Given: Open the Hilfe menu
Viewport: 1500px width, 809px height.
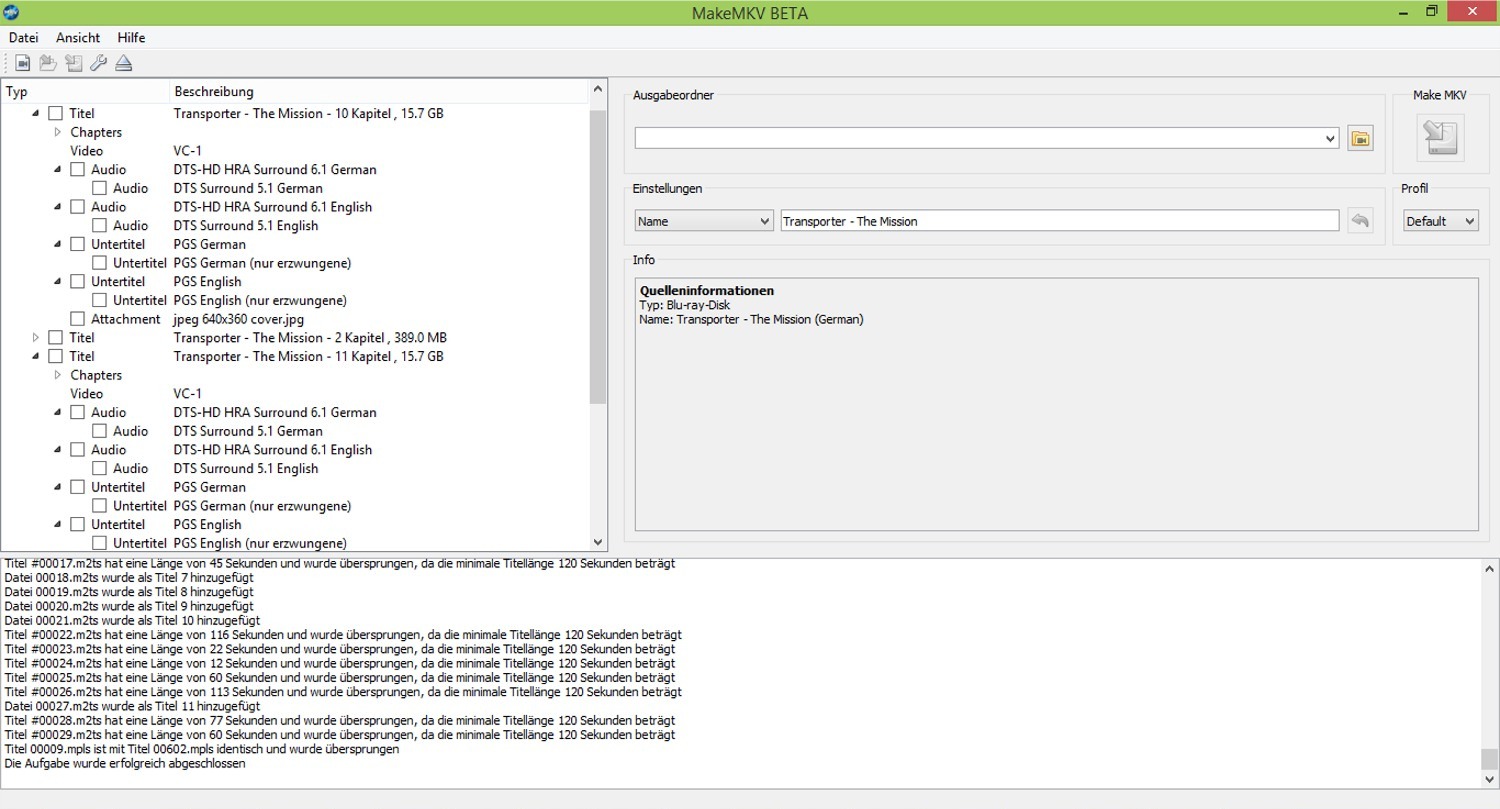Looking at the screenshot, I should 131,38.
